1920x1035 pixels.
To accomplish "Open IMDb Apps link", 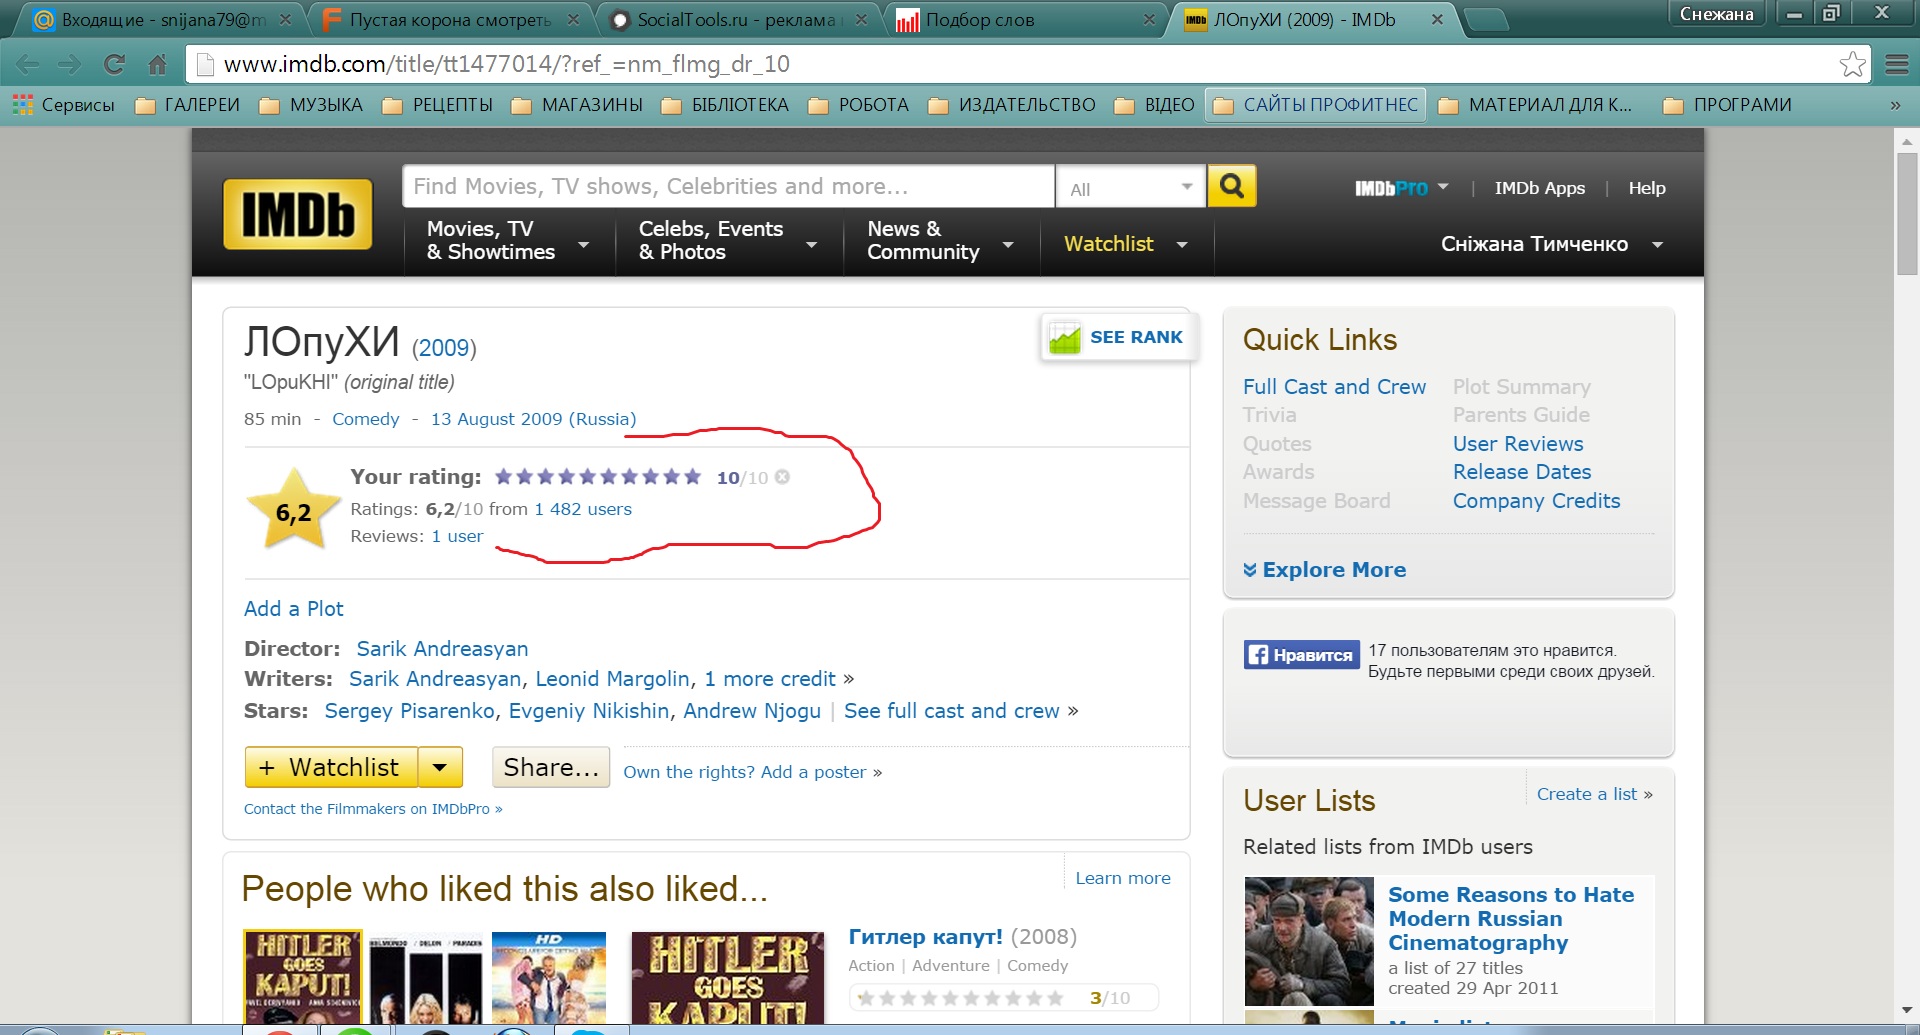I will [1539, 188].
